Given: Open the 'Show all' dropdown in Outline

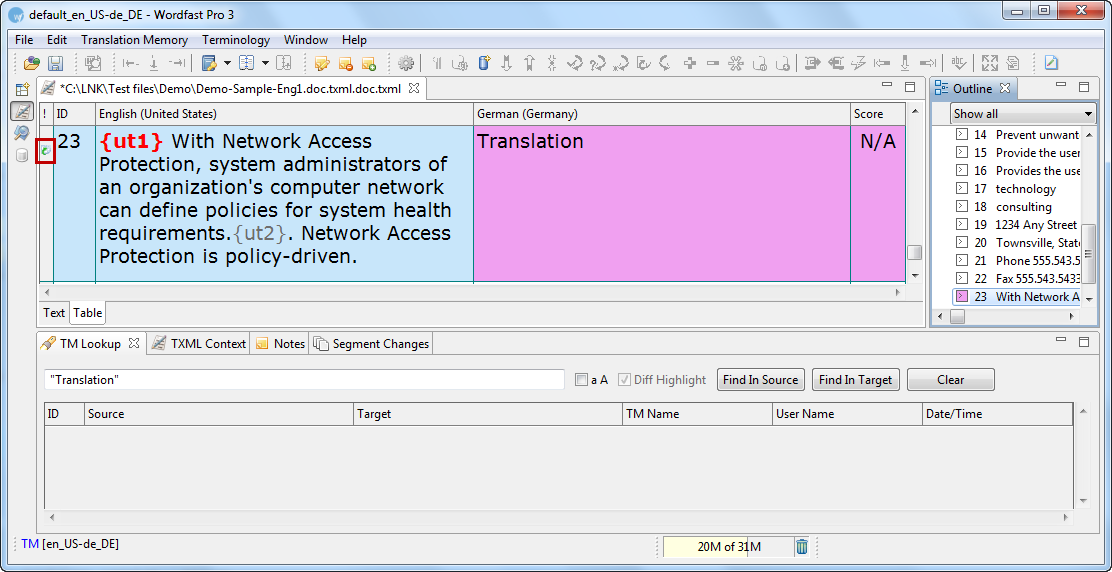Looking at the screenshot, I should click(x=1022, y=114).
